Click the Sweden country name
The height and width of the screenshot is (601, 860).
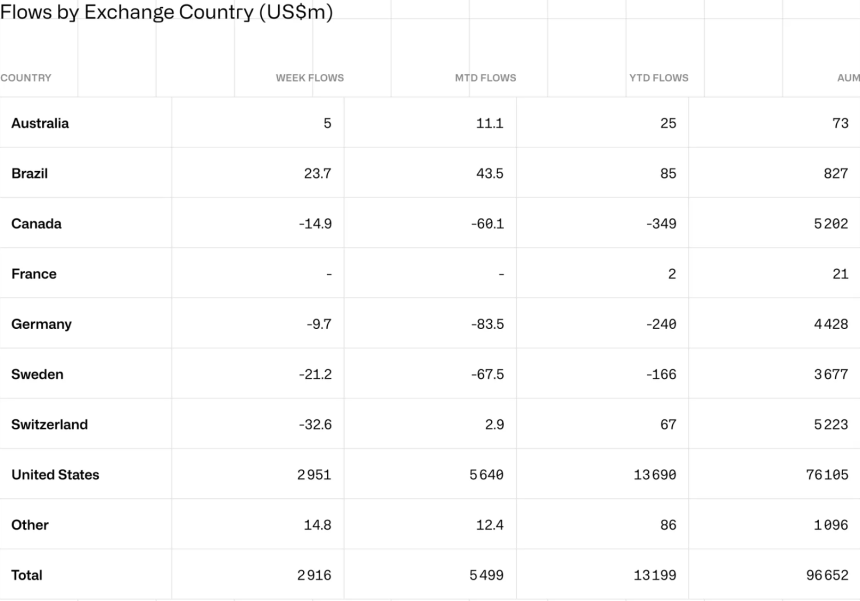coord(37,374)
